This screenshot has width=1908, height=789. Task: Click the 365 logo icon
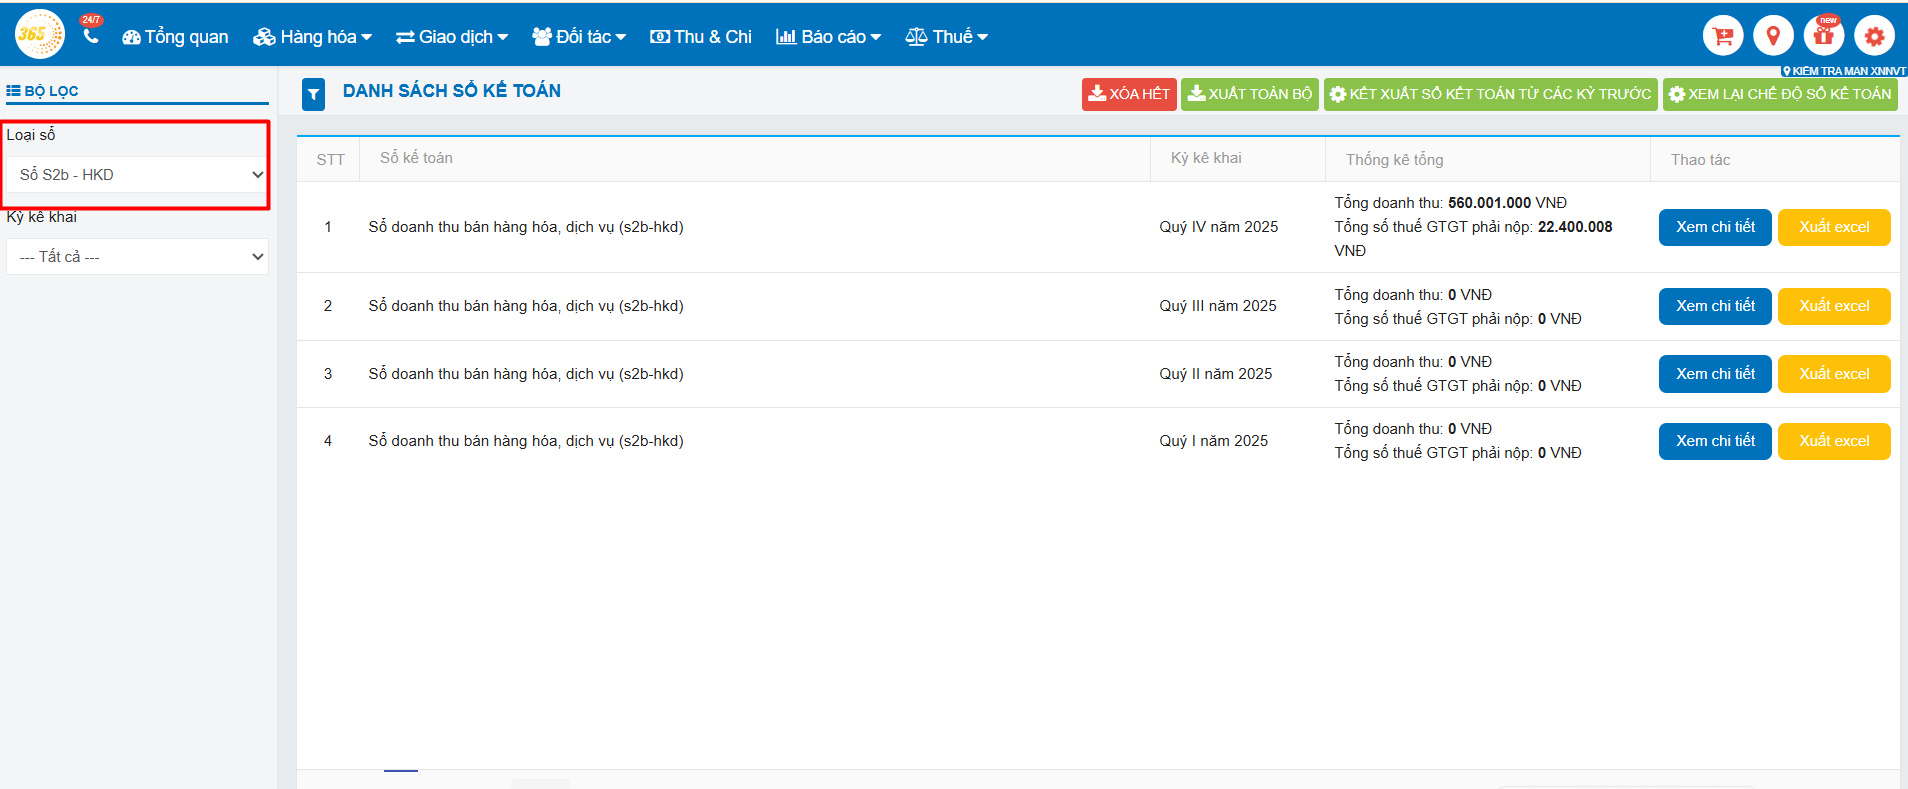[39, 35]
